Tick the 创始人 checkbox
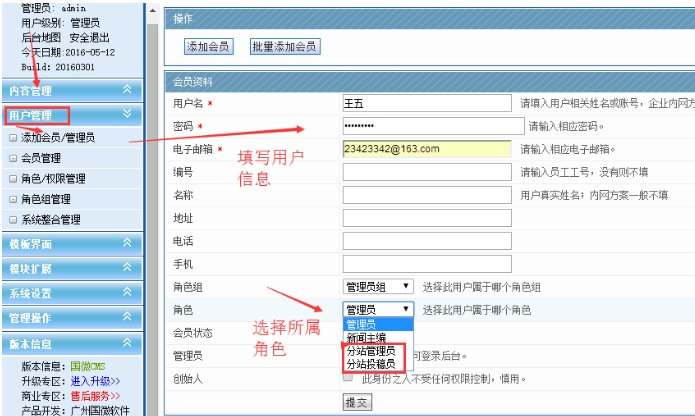This screenshot has height=416, width=695. 348,378
